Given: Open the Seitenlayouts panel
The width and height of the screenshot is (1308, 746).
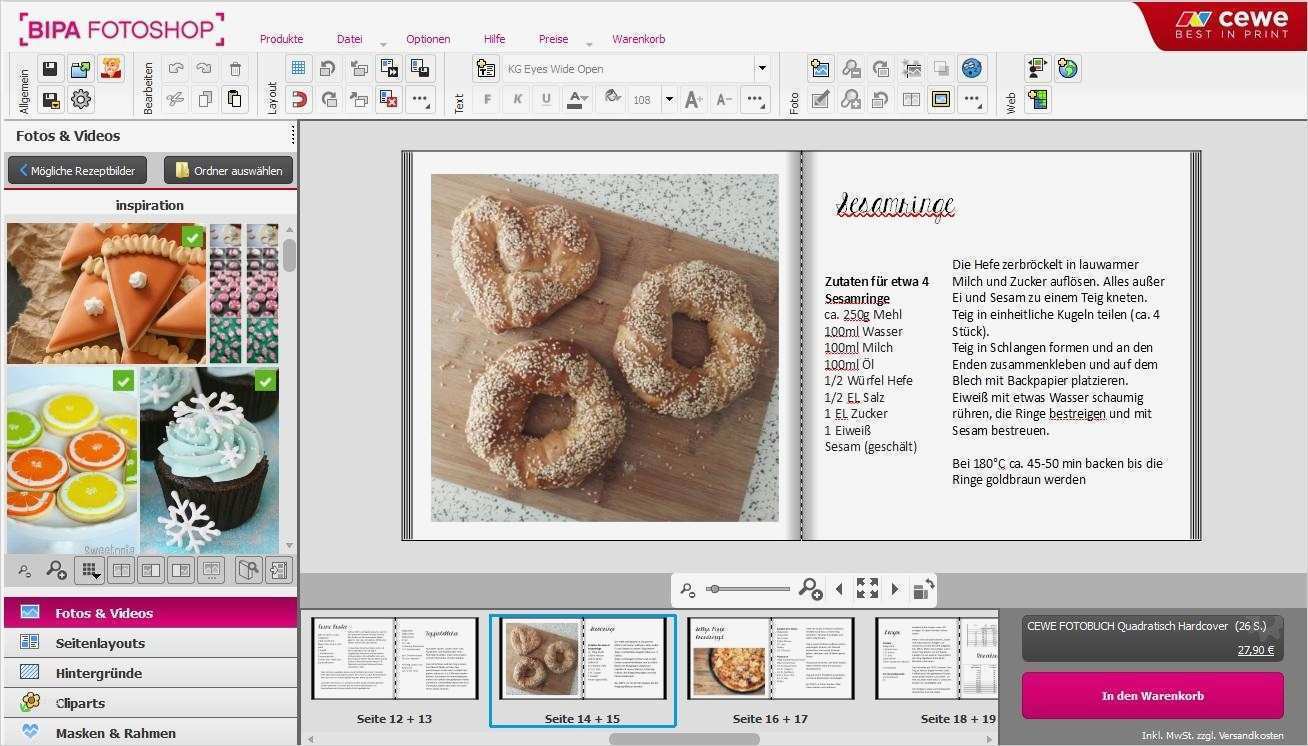Looking at the screenshot, I should [150, 643].
